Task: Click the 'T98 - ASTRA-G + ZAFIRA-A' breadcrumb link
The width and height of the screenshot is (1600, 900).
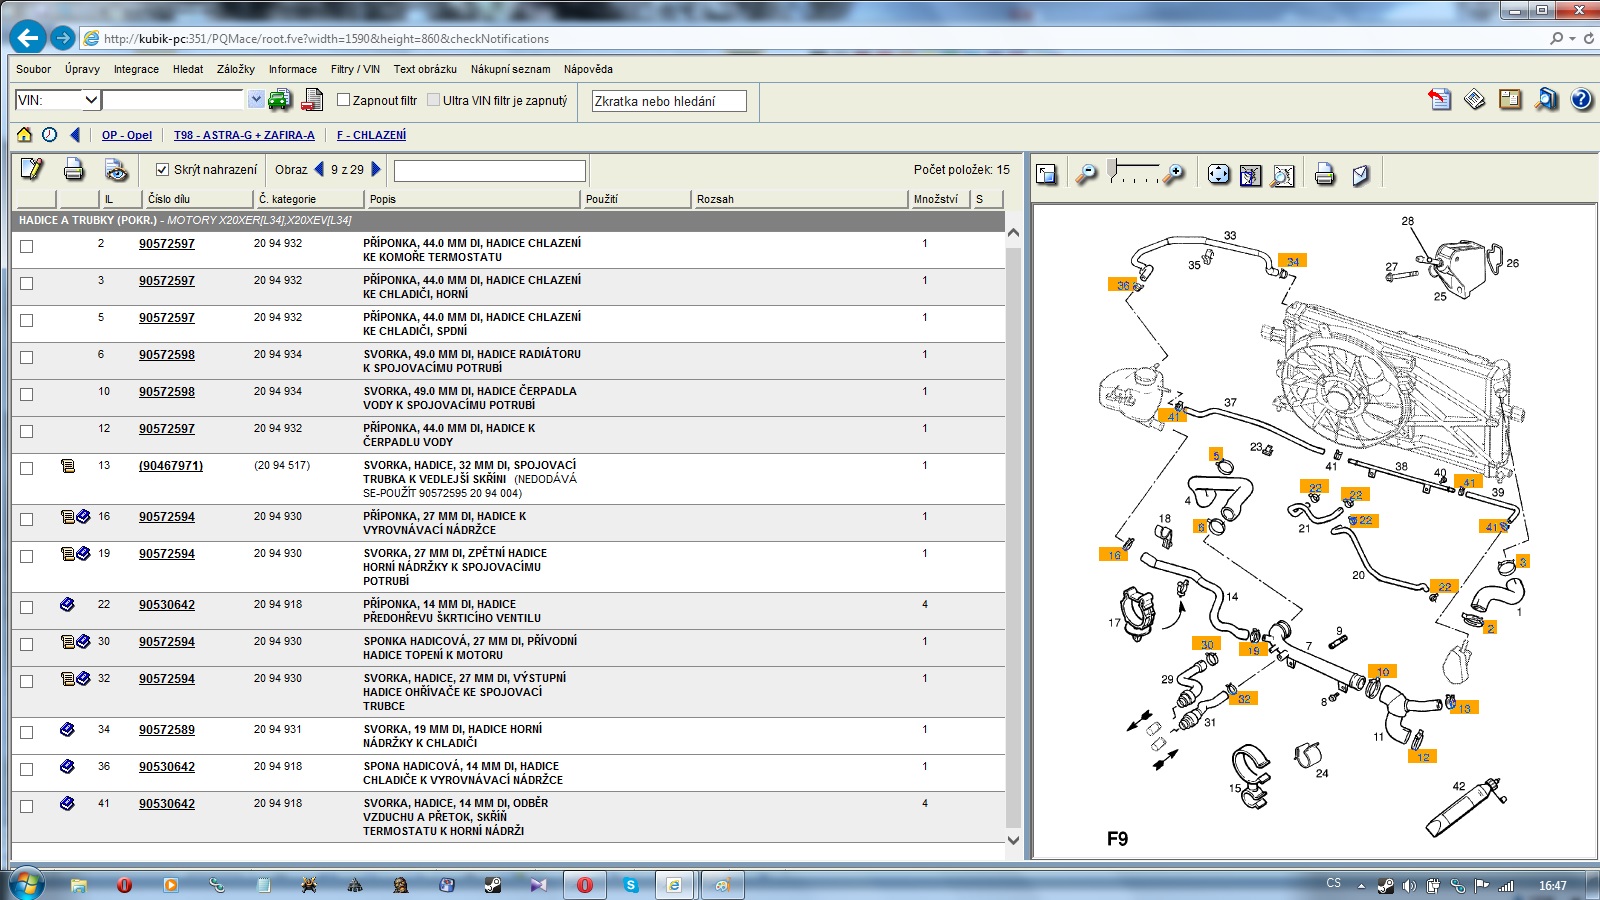Action: coord(244,135)
